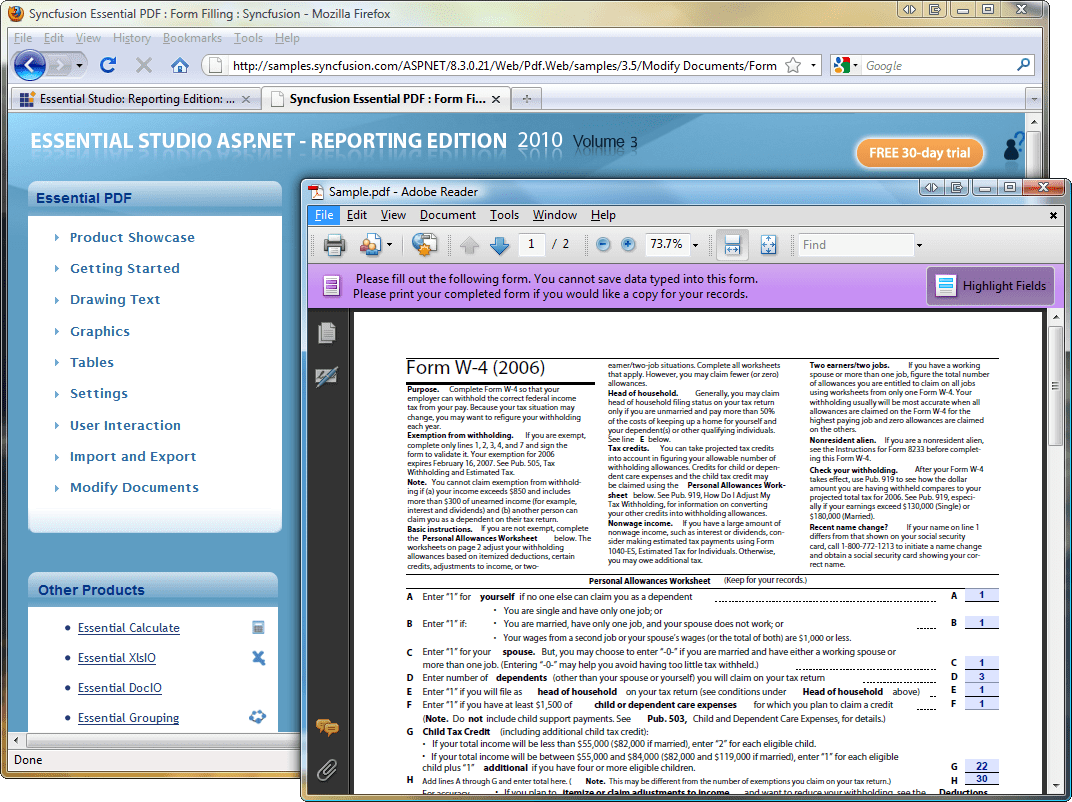Open a new tab with the plus button
The height and width of the screenshot is (802, 1072).
coord(526,99)
